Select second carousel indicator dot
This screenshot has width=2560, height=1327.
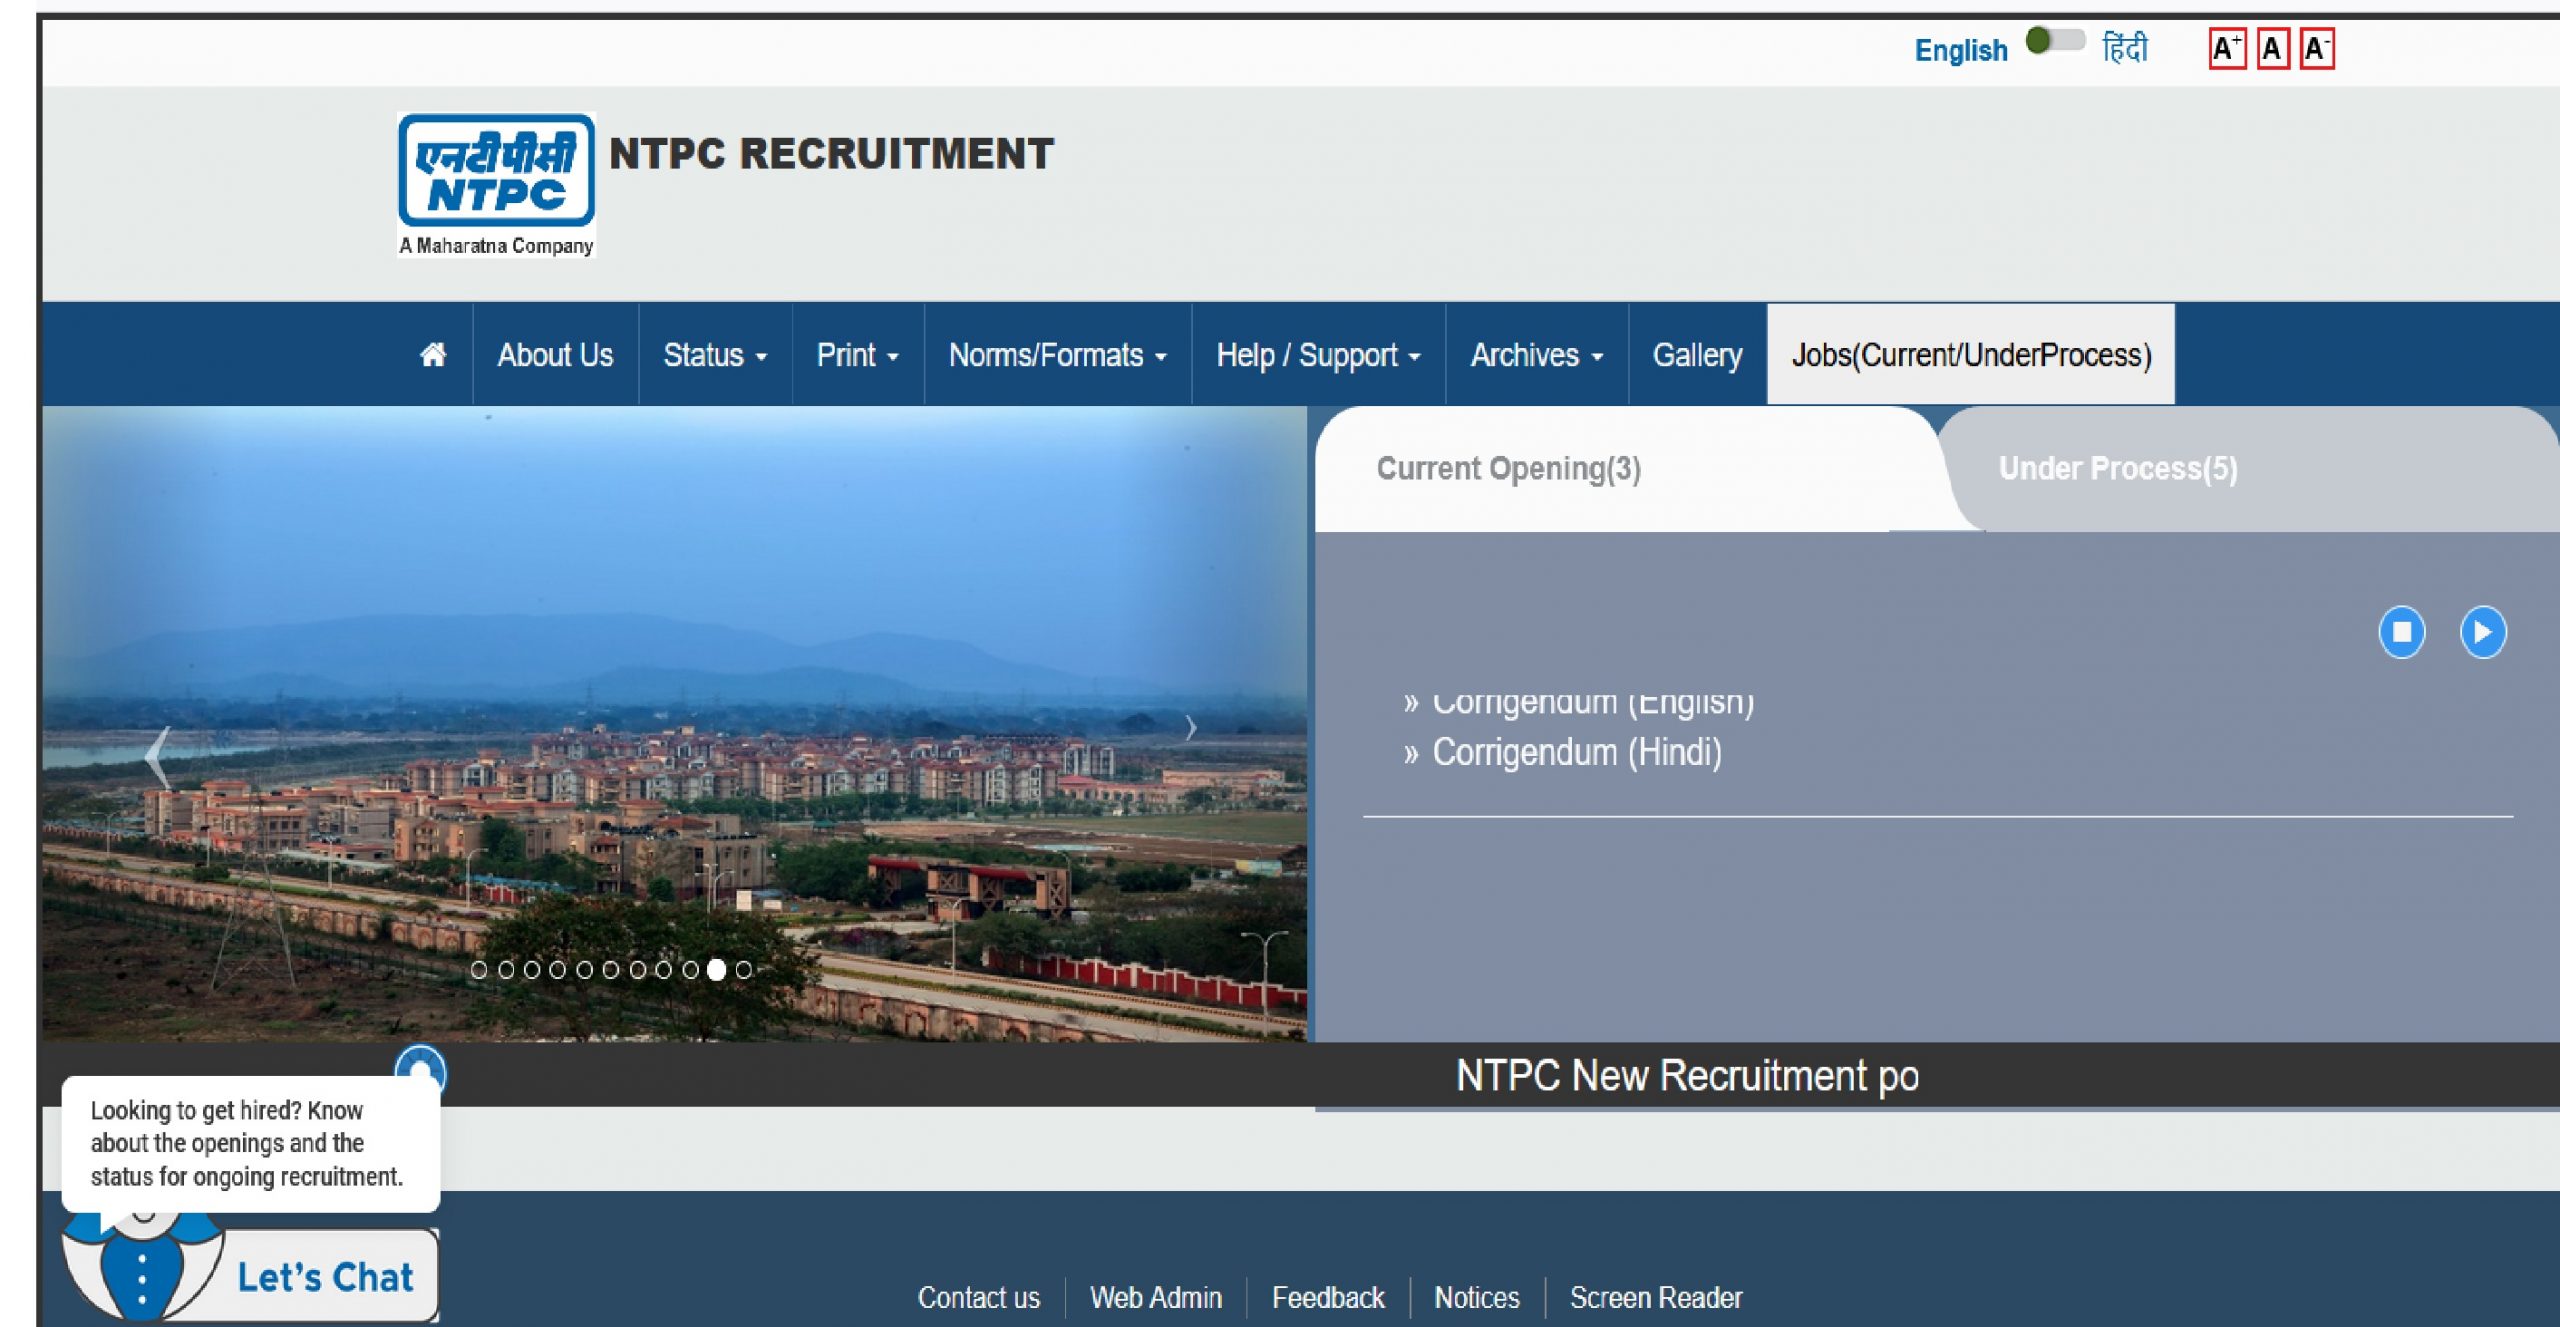(506, 969)
